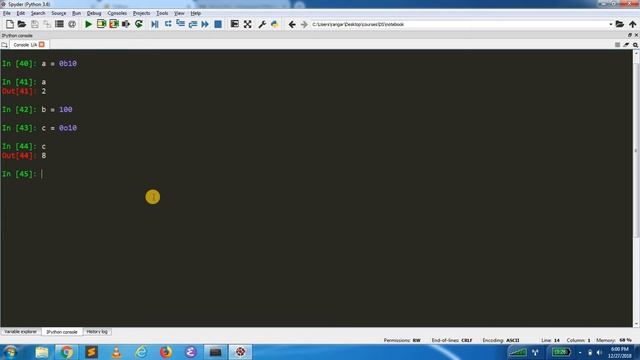This screenshot has height=360, width=640.
Task: Click the Out[44] result value 8
Action: [44, 156]
